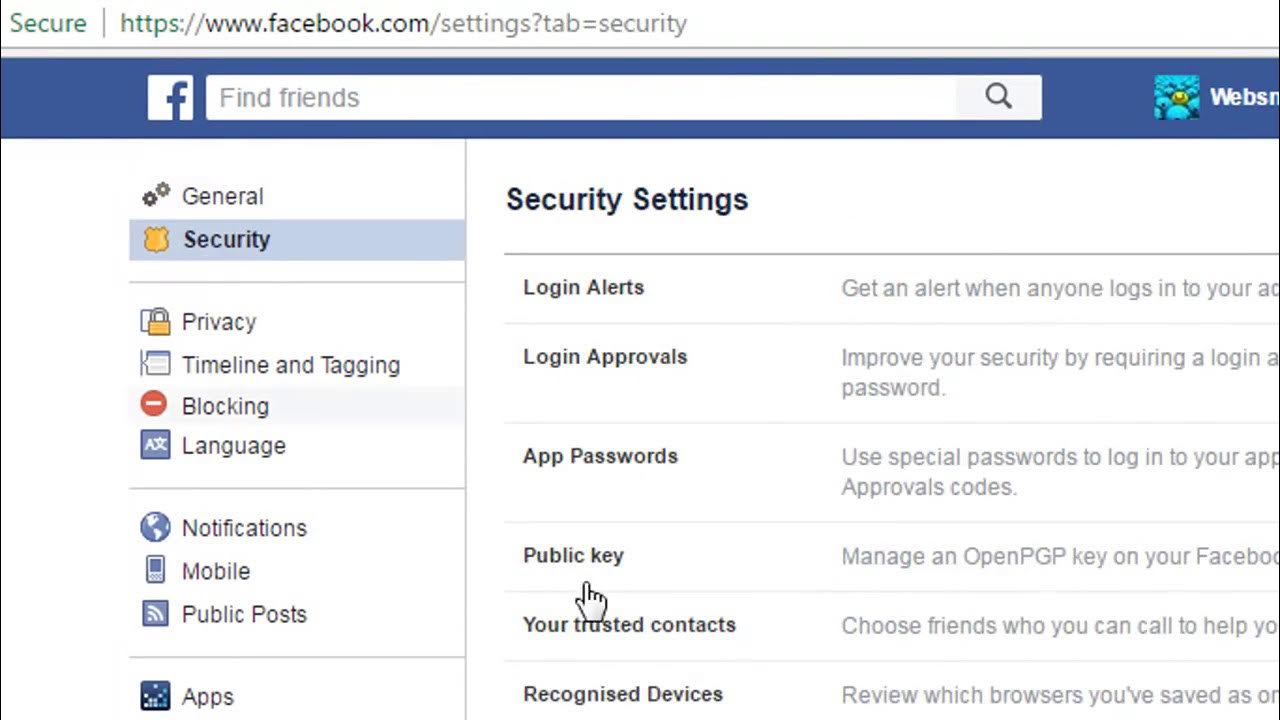The image size is (1280, 720).
Task: Expand the App Passwords section
Action: coord(600,456)
